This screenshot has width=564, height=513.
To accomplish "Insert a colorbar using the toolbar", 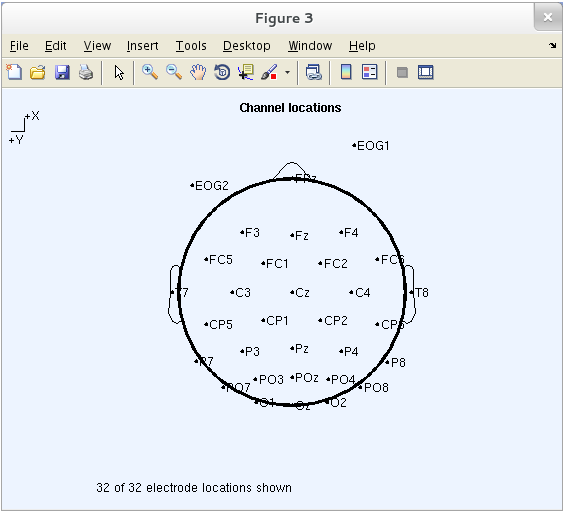I will coord(346,72).
